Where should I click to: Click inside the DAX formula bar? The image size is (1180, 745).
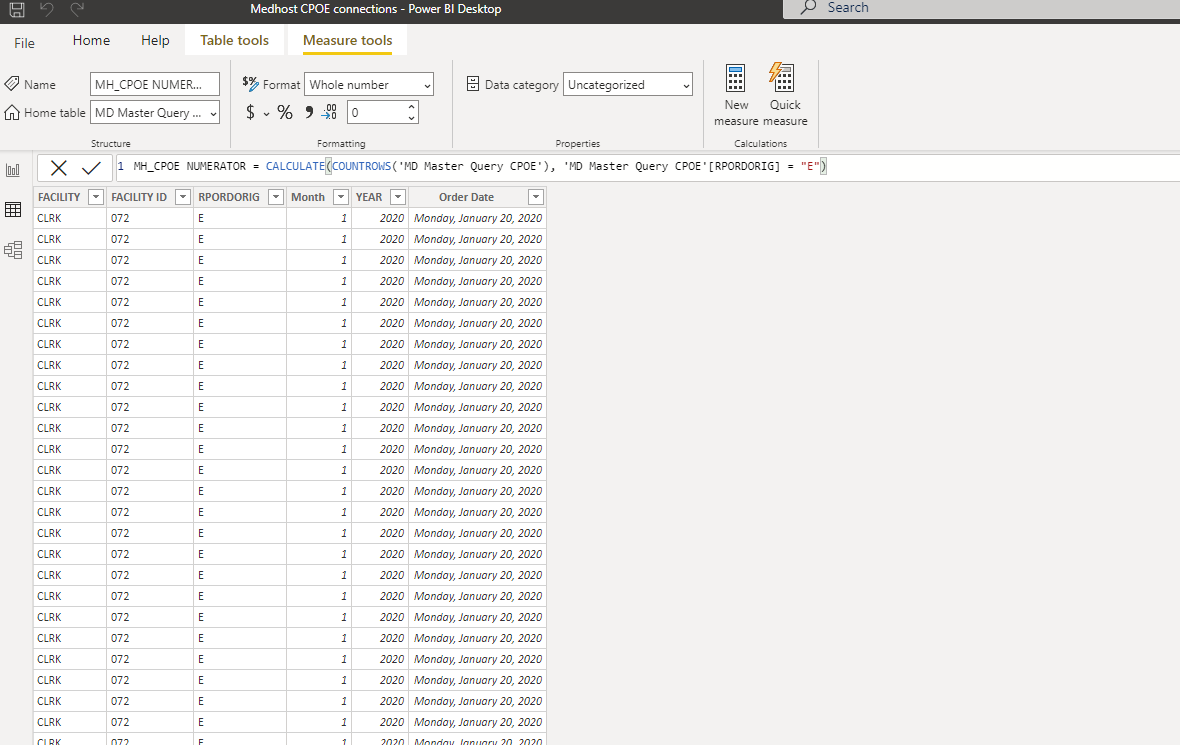point(647,167)
